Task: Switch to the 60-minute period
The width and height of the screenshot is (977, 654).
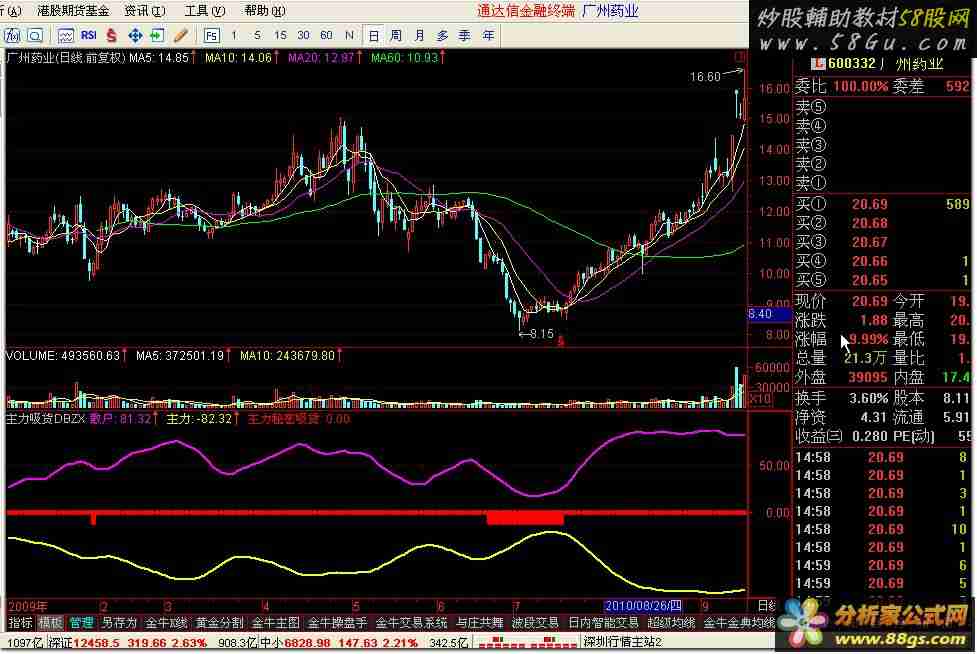Action: tap(326, 36)
